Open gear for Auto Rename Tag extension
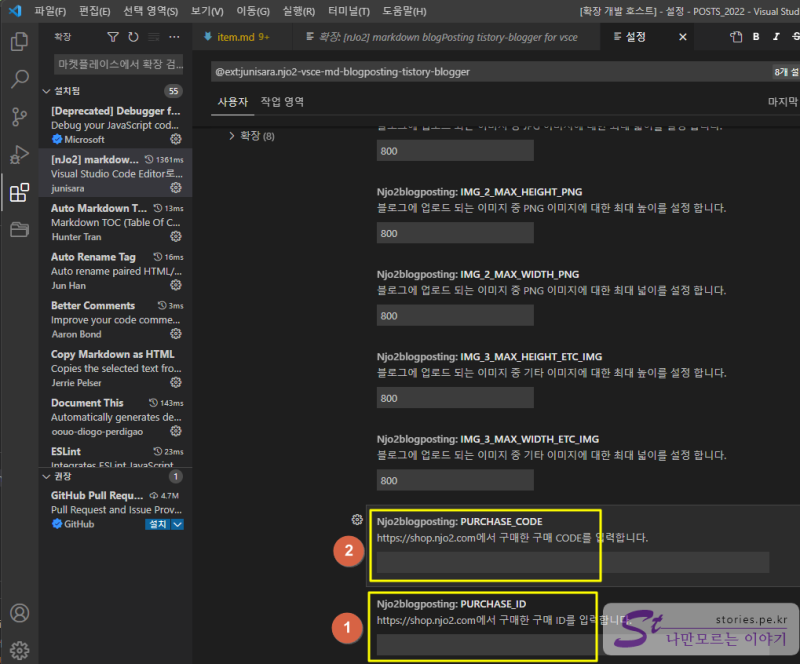 click(176, 285)
